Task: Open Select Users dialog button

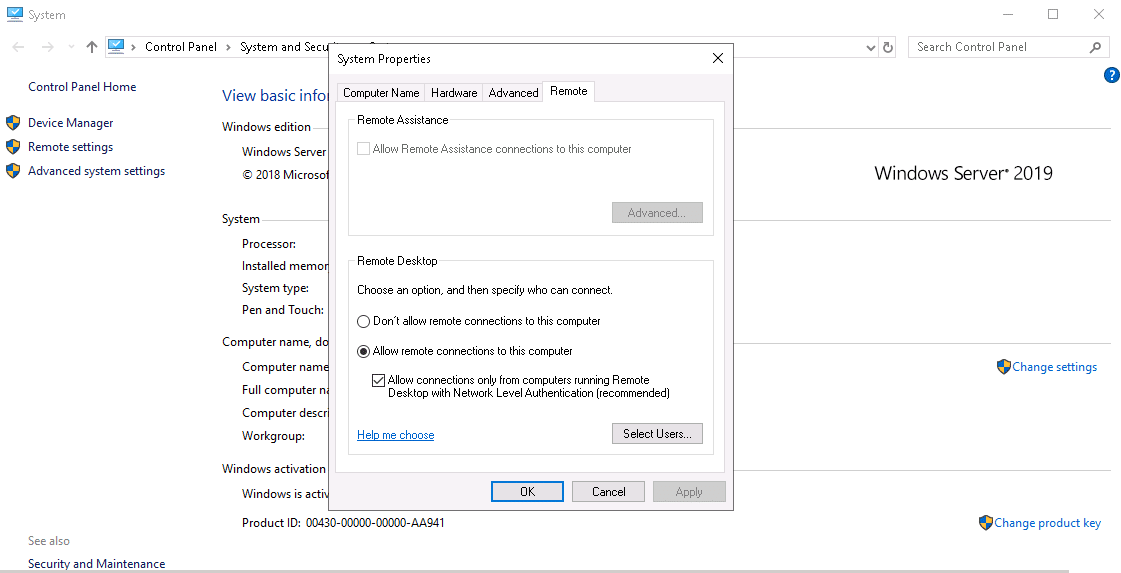Action: 657,434
